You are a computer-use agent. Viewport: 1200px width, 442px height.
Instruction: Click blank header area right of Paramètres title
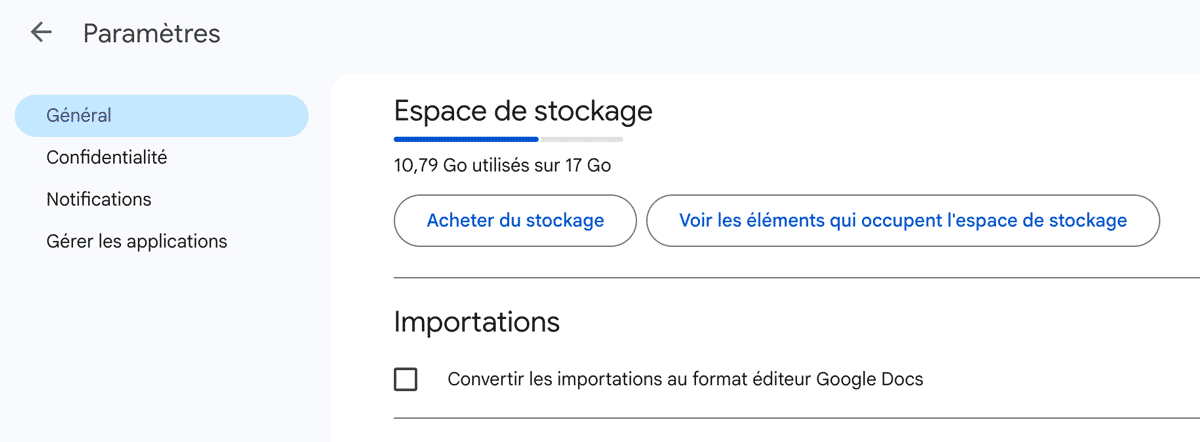(700, 33)
